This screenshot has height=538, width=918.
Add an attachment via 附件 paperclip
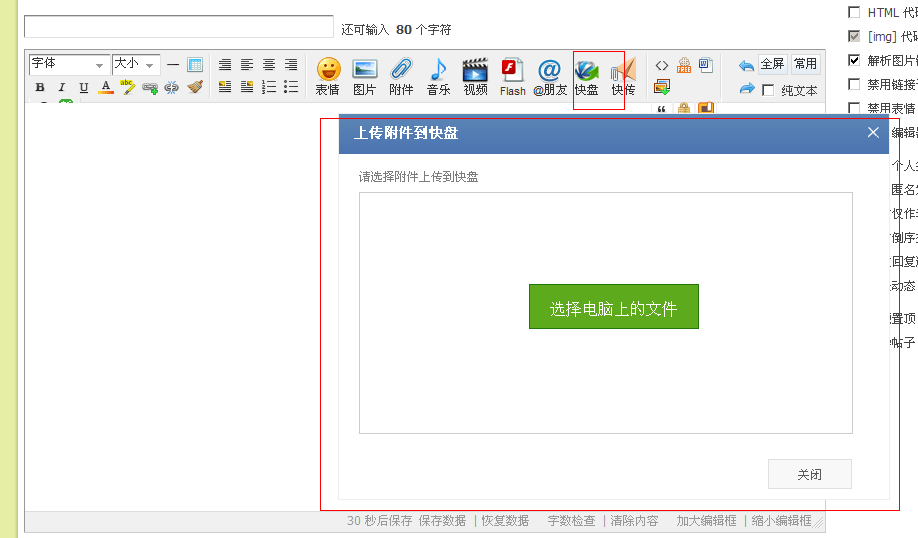pos(402,77)
